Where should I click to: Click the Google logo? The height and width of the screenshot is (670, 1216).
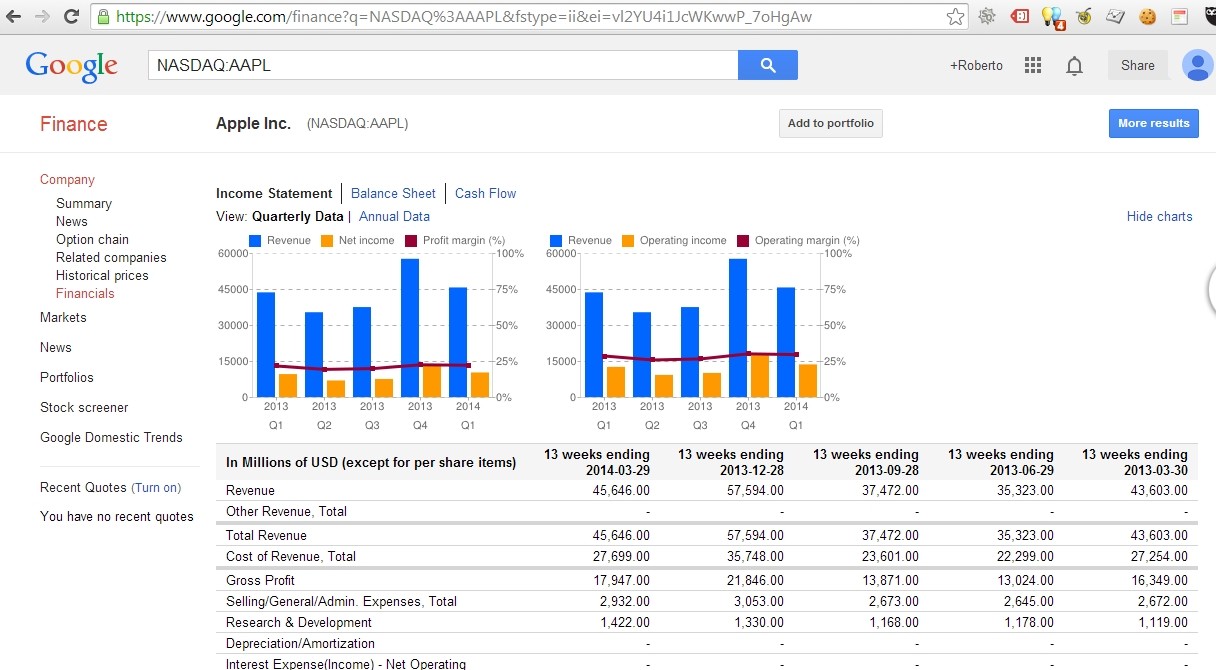pos(72,66)
